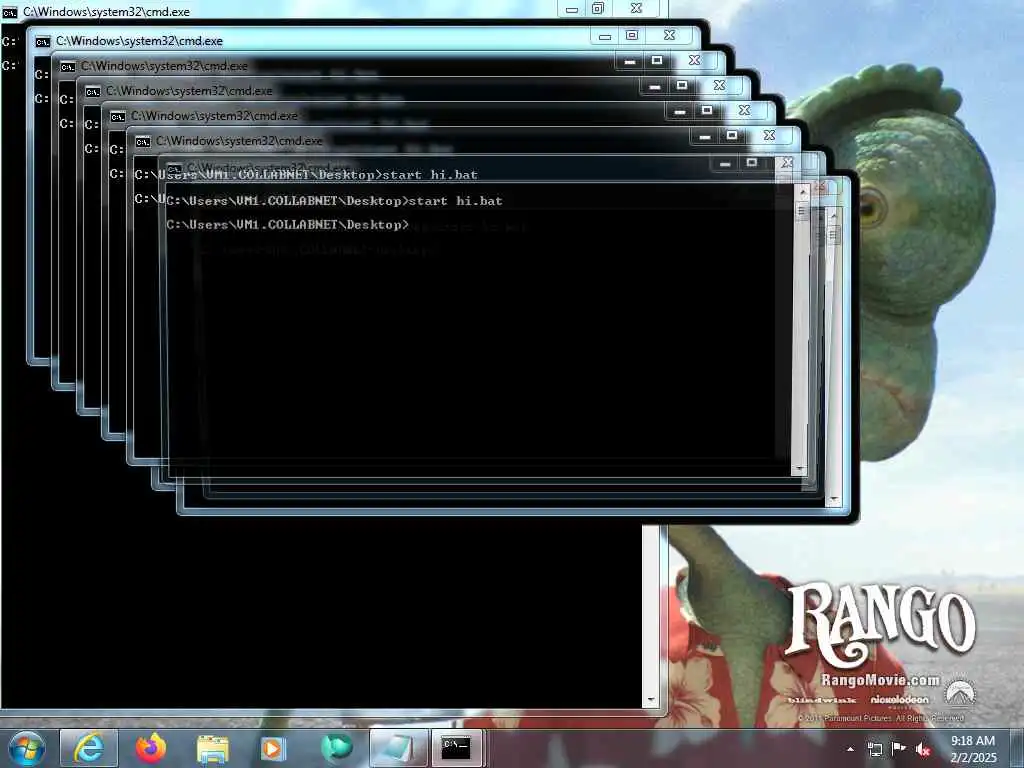Show hidden tray icons arrow
Viewport: 1024px width, 768px height.
[850, 749]
